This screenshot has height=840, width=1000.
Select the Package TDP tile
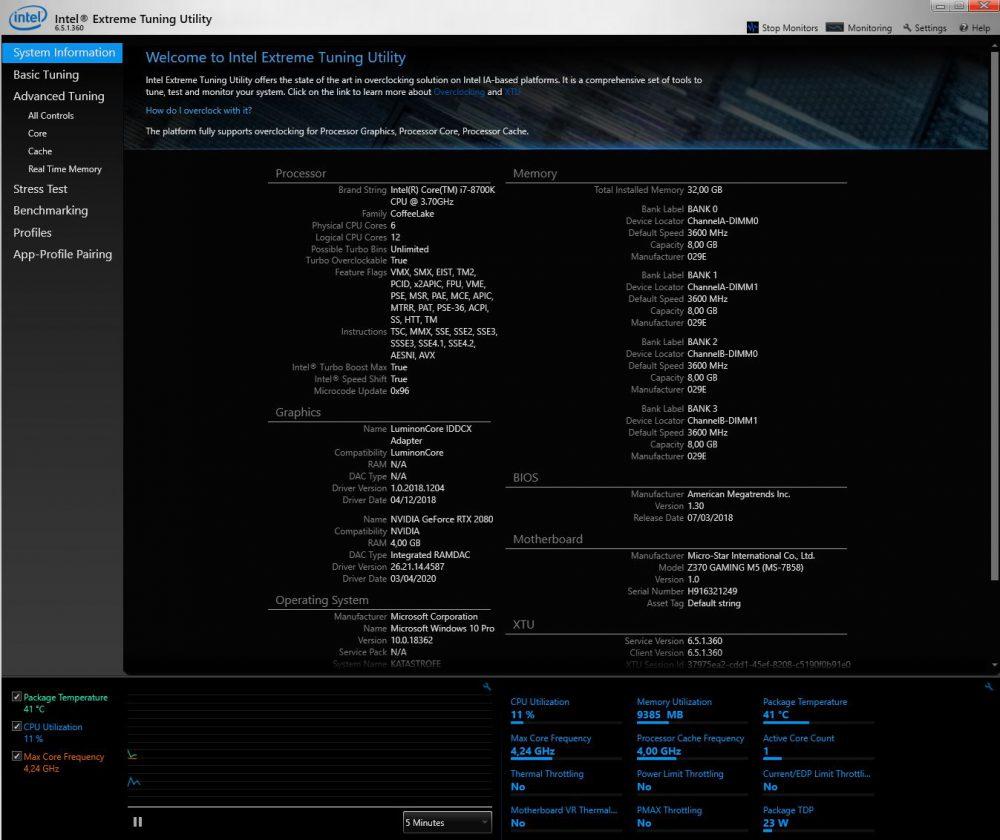(x=818, y=817)
